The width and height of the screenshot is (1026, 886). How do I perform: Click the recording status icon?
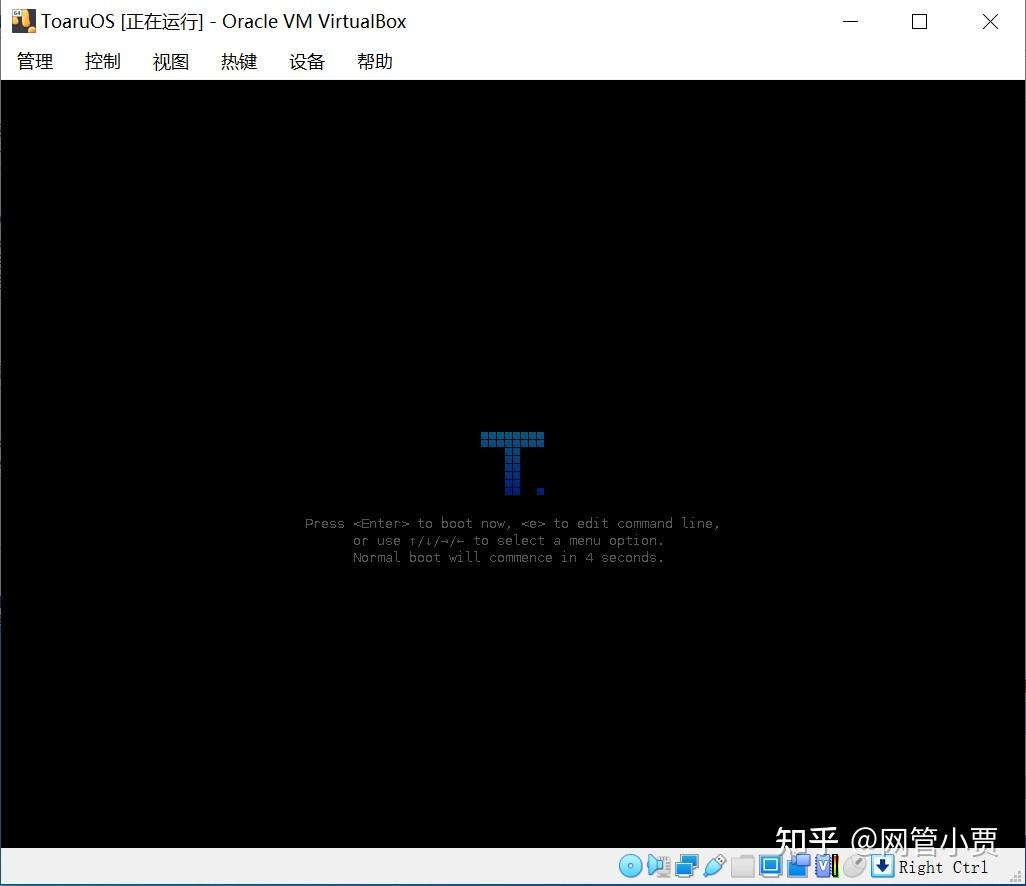pos(800,865)
